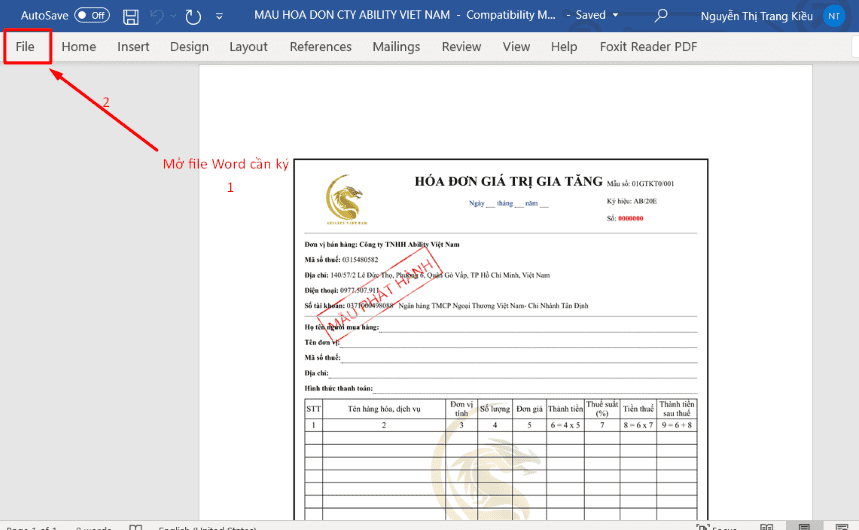The height and width of the screenshot is (530, 859).
Task: Click the Mẫu số: 01GTKT0/001 text
Action: pyautogui.click(x=640, y=184)
